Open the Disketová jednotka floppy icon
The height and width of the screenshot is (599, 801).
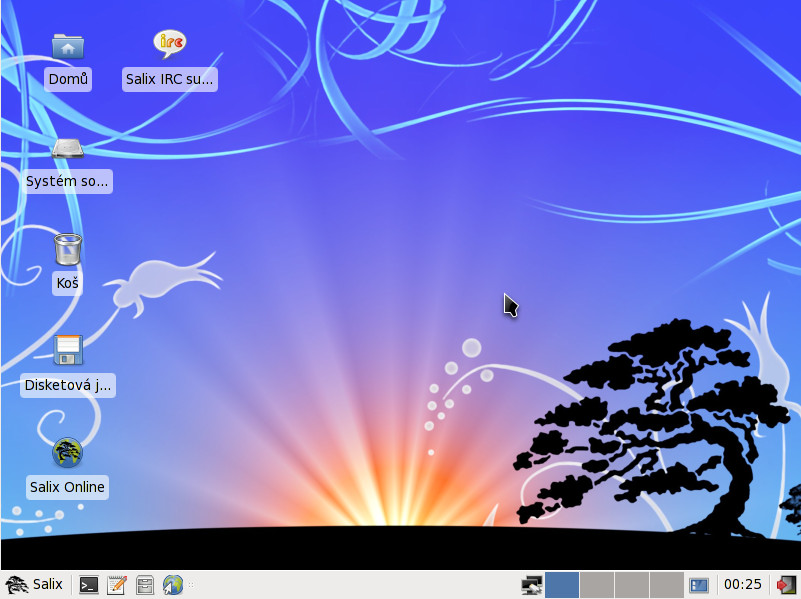point(68,350)
